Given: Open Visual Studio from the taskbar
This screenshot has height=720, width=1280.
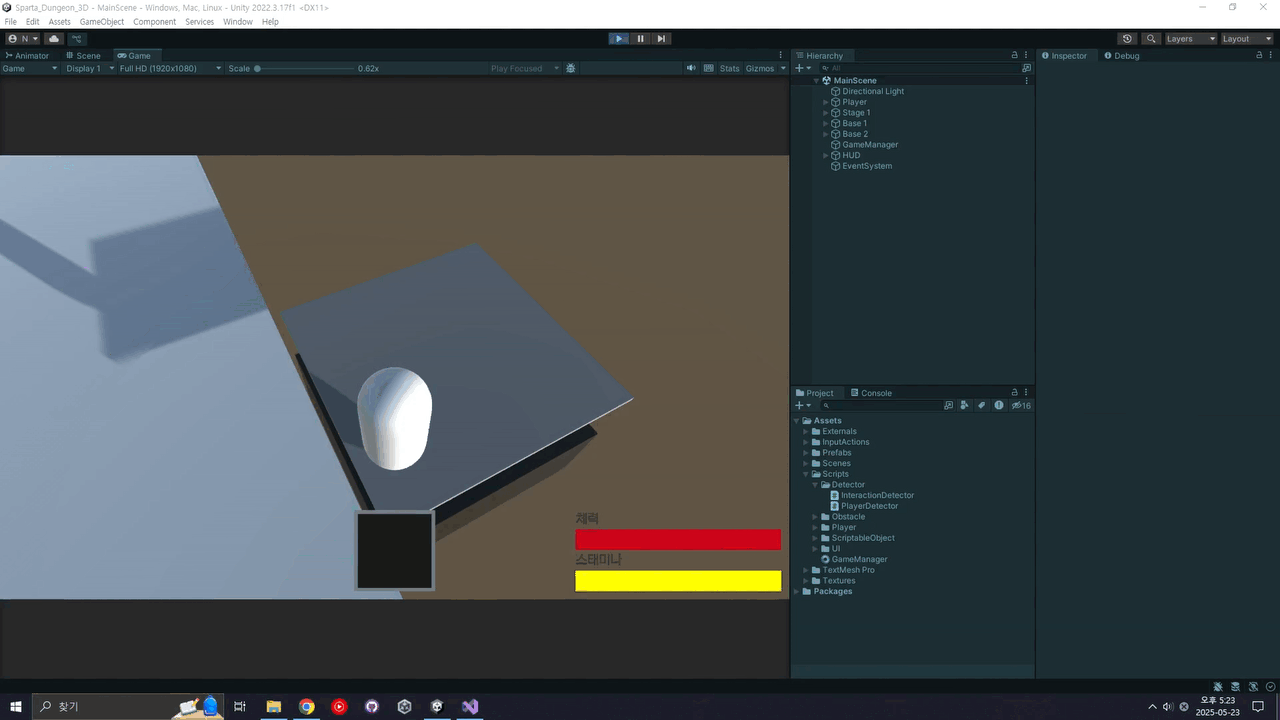Looking at the screenshot, I should click(x=470, y=706).
